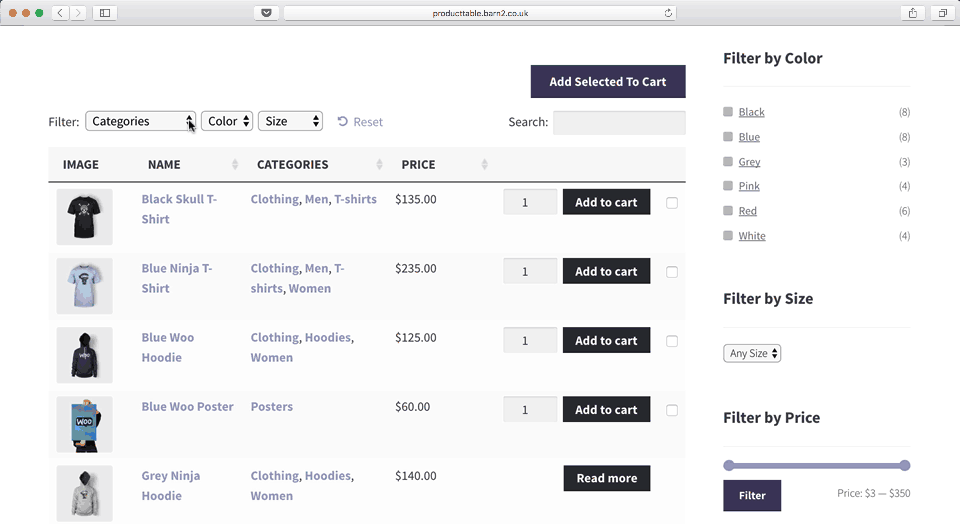This screenshot has height=524, width=960.
Task: Check the Blue Woo Hoodie row checkbox
Action: [x=672, y=341]
